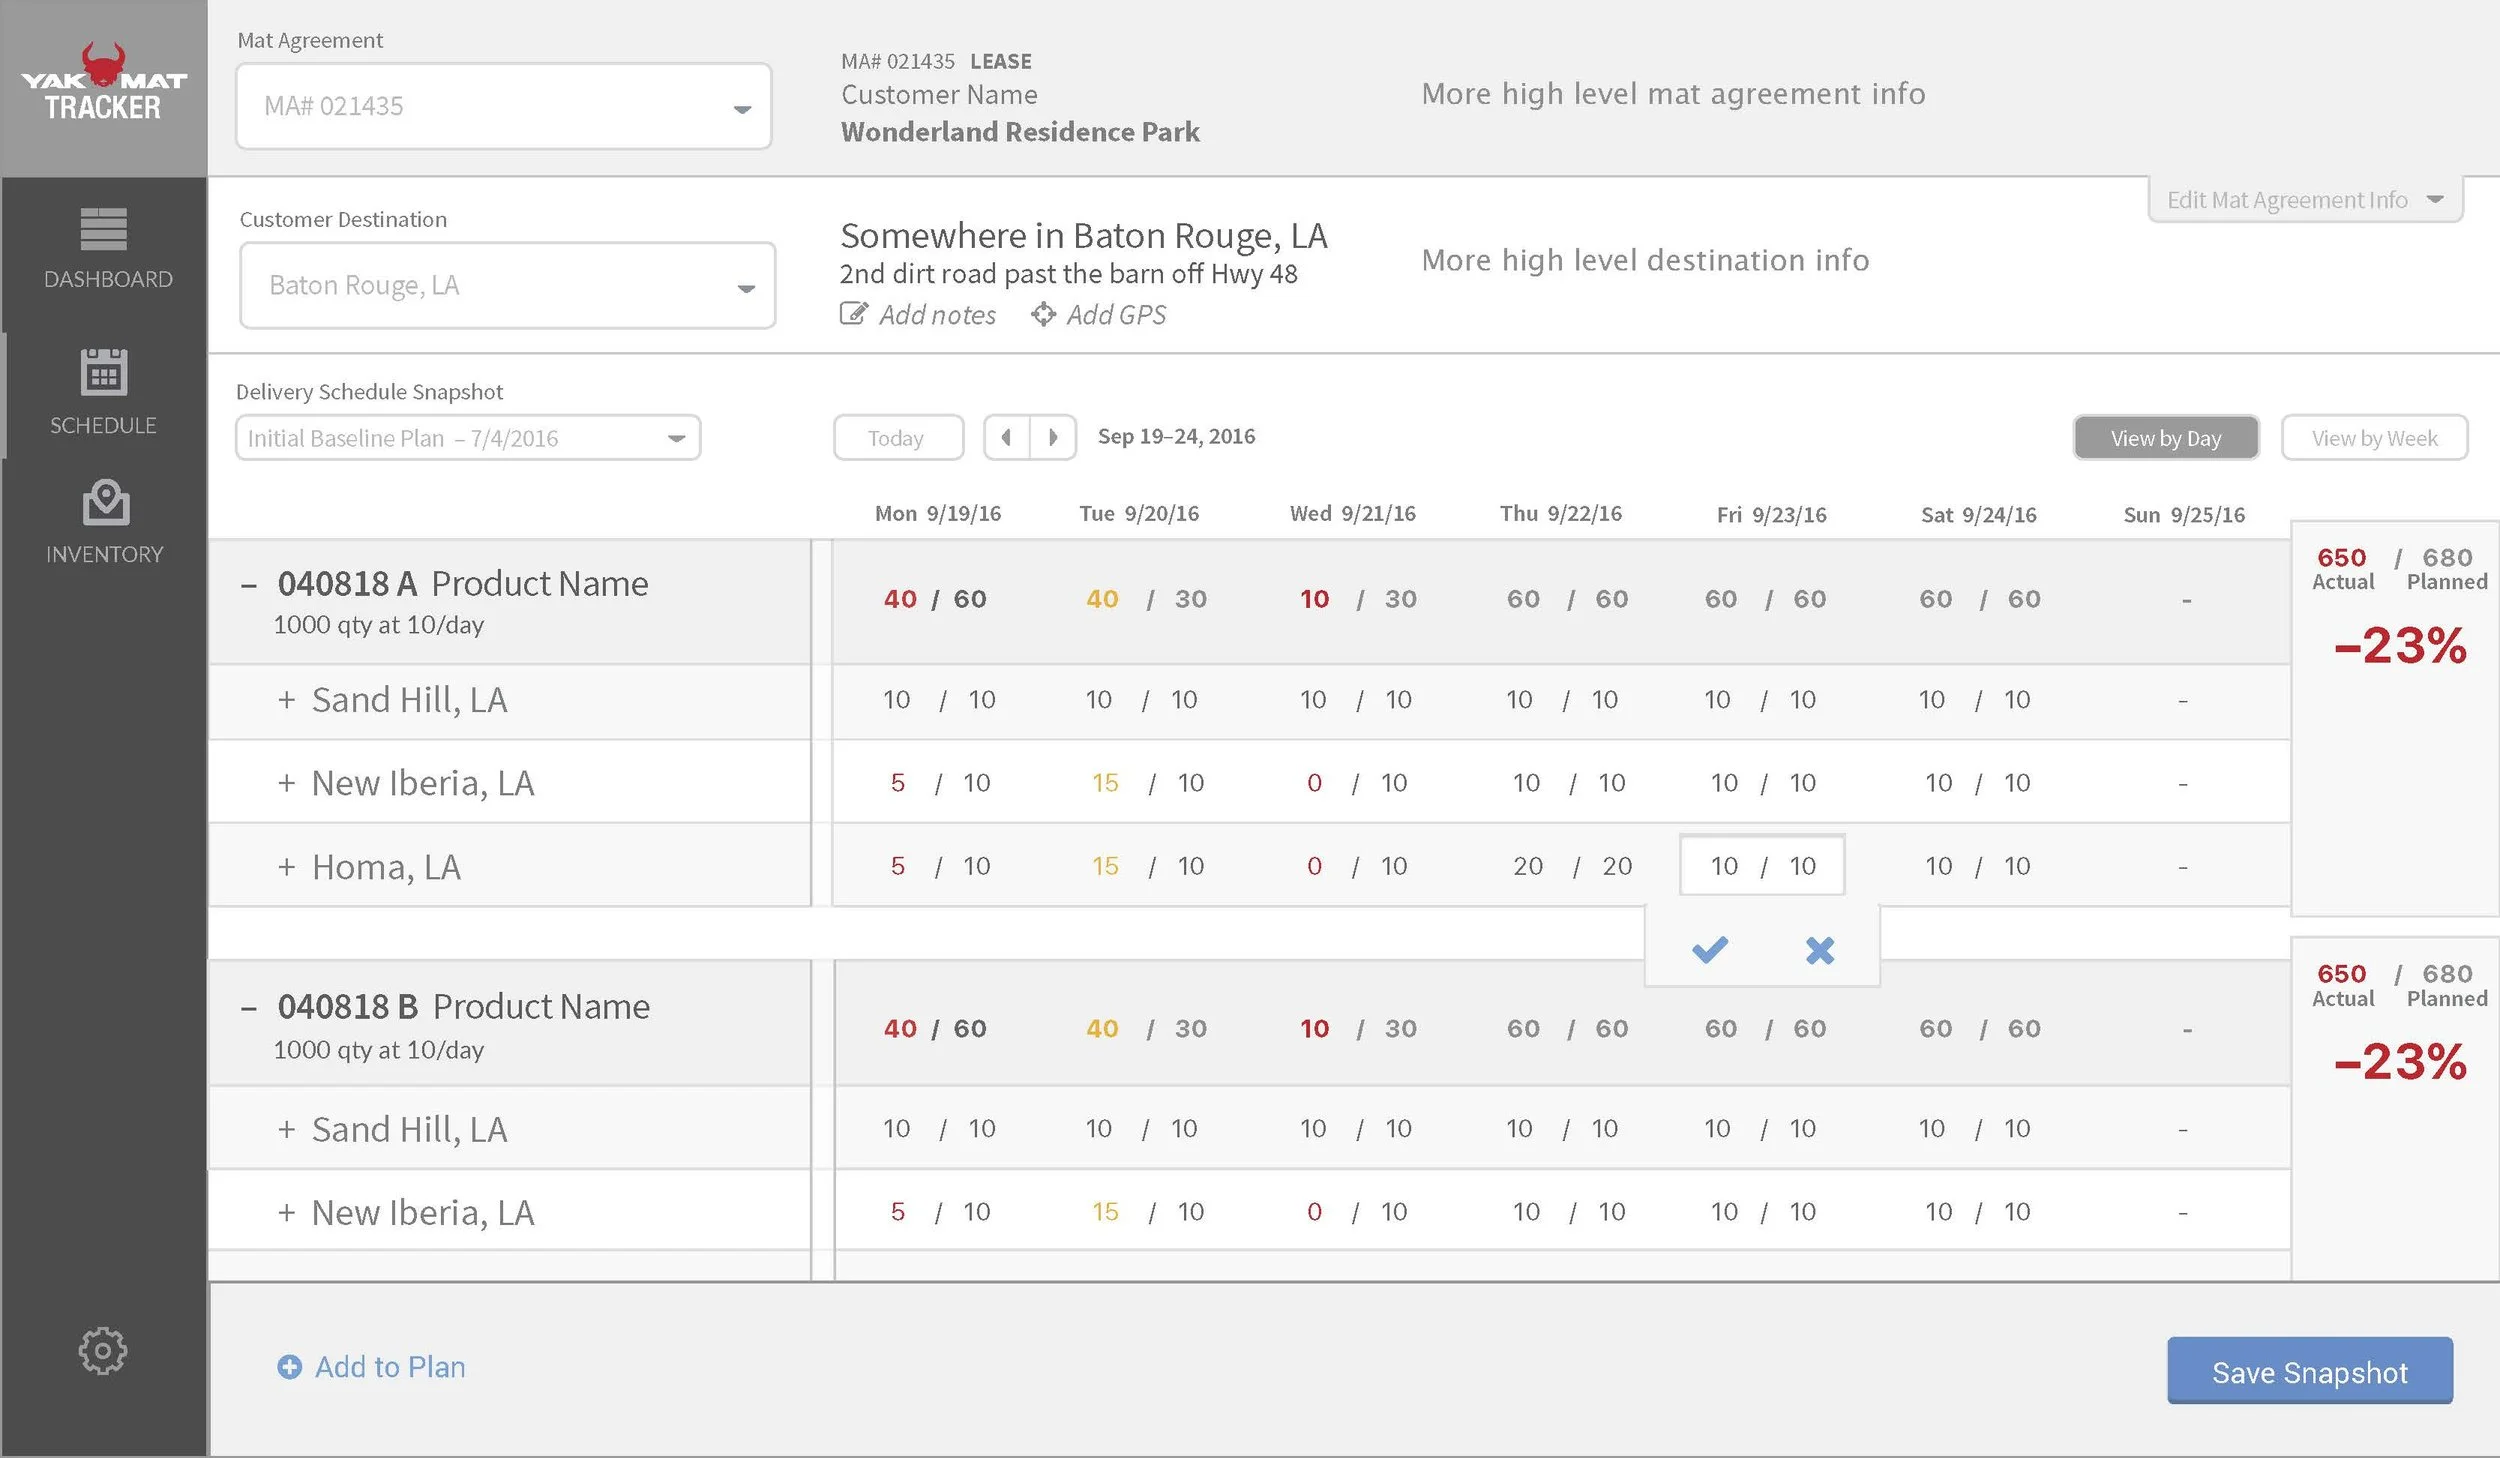Screen dimensions: 2500x1458
Task: Cancel the quantity edit with the X icon
Action: coord(1819,949)
